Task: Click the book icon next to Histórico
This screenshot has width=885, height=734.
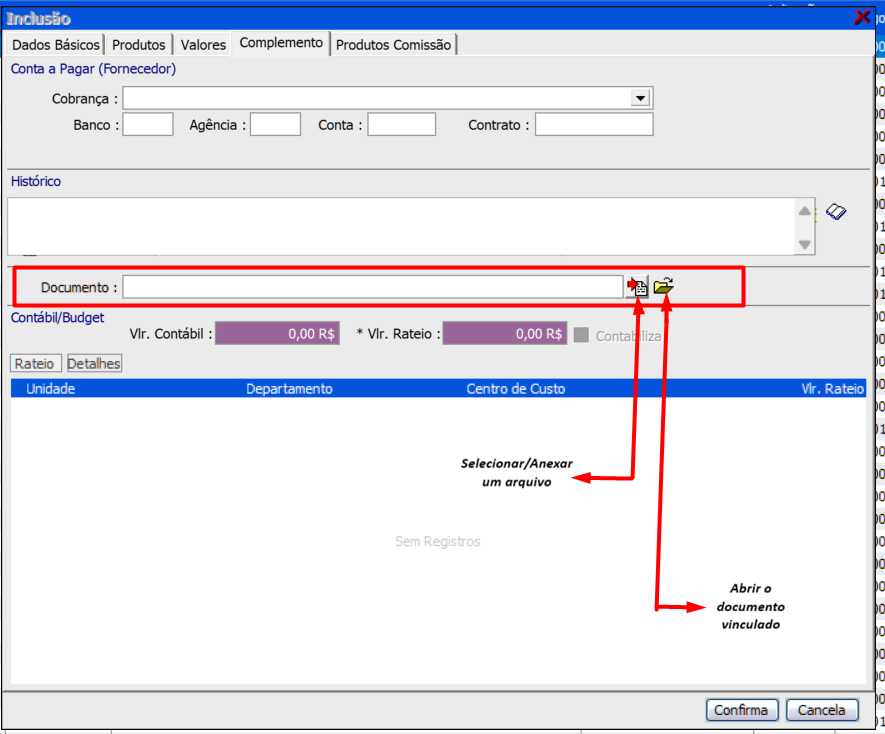Action: point(836,212)
